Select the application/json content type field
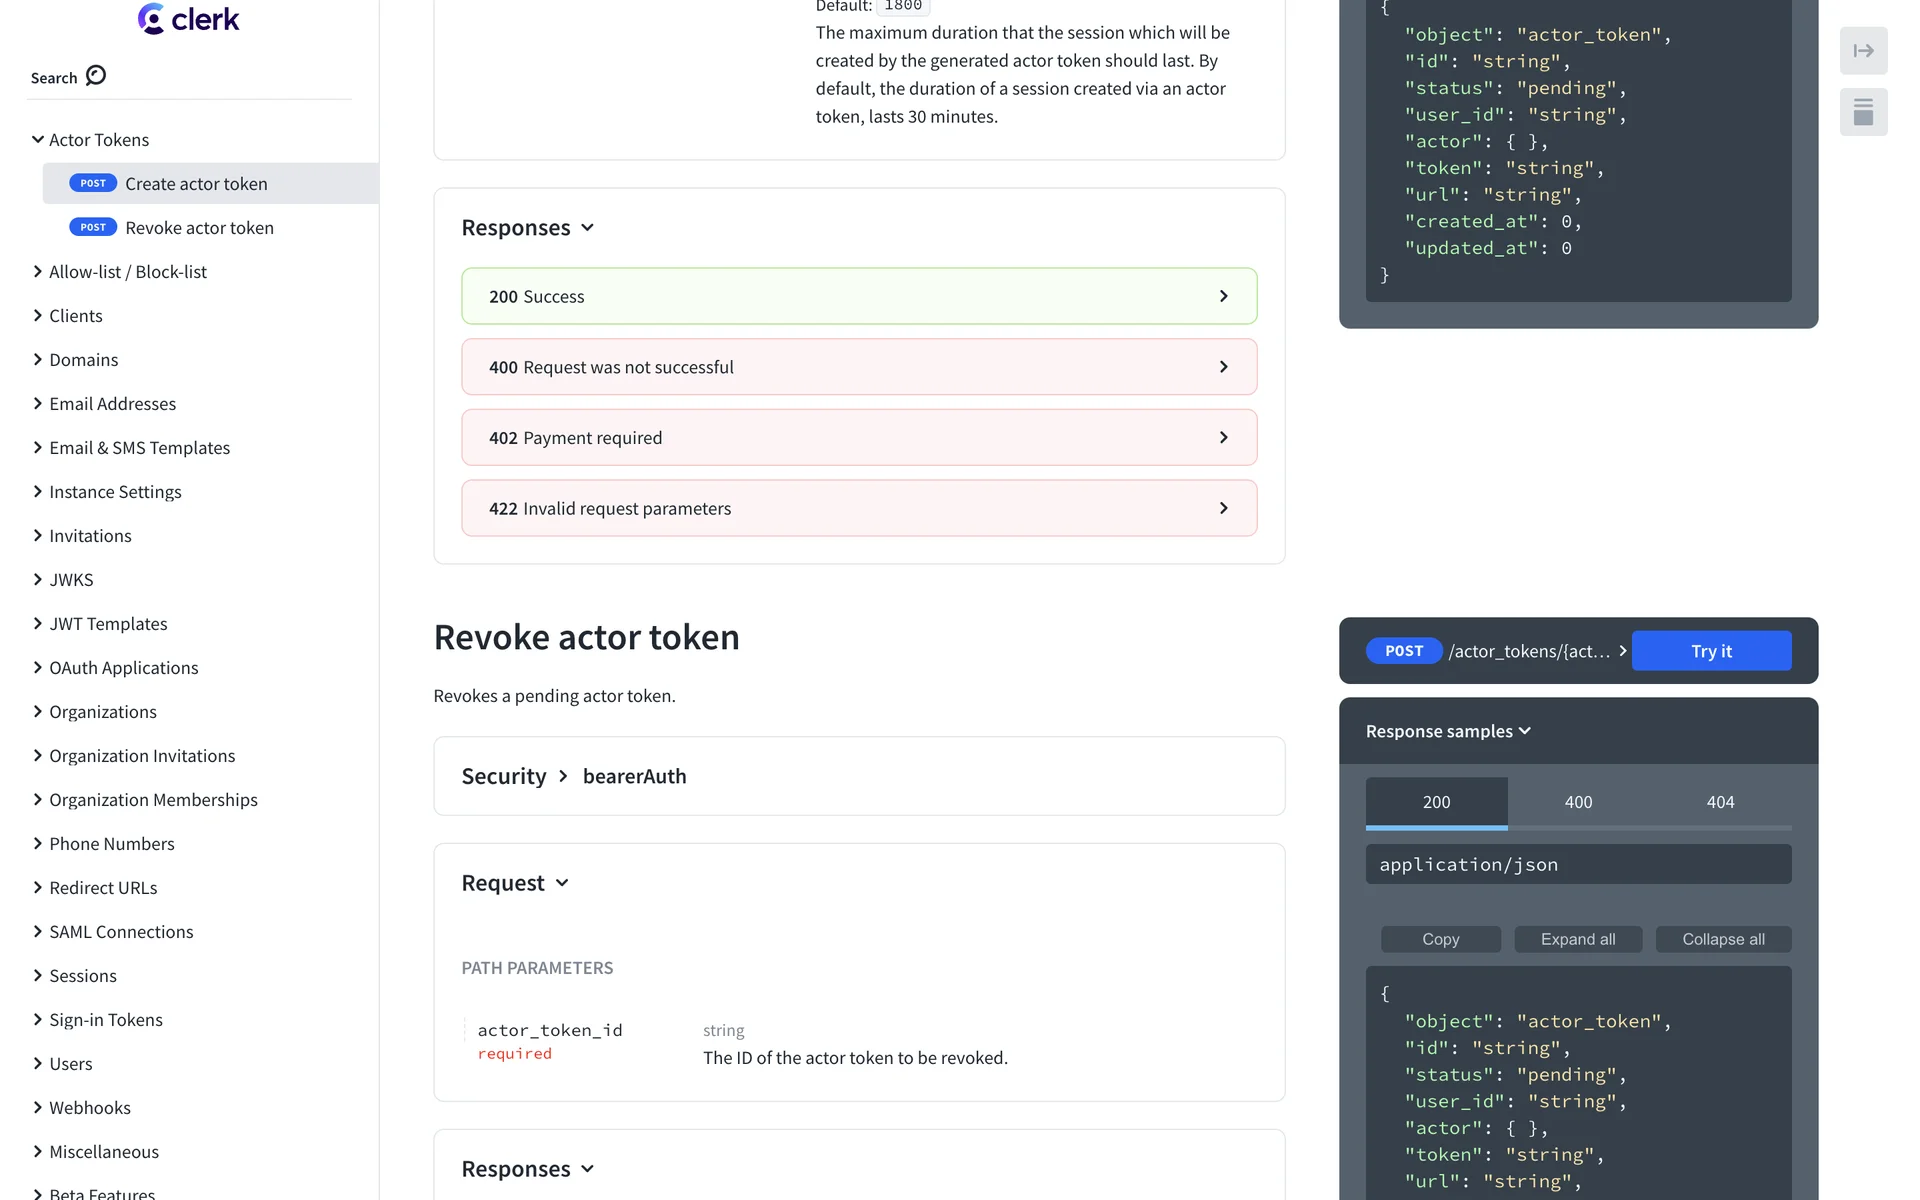 pyautogui.click(x=1577, y=865)
